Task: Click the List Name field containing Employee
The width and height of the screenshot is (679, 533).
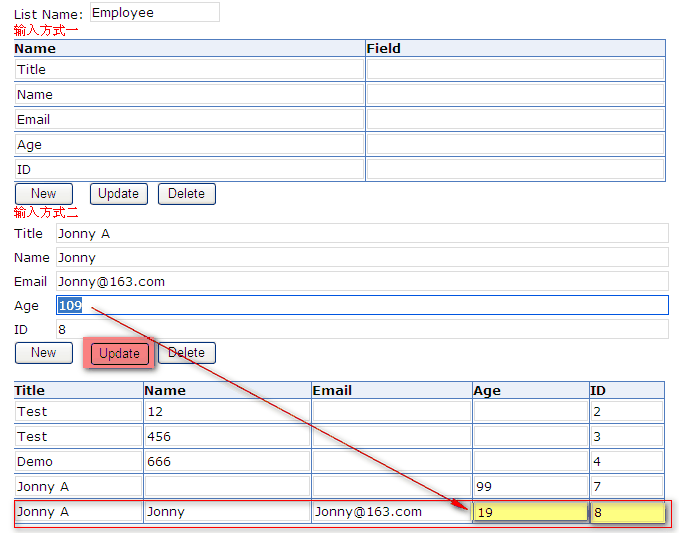Action: pos(155,13)
